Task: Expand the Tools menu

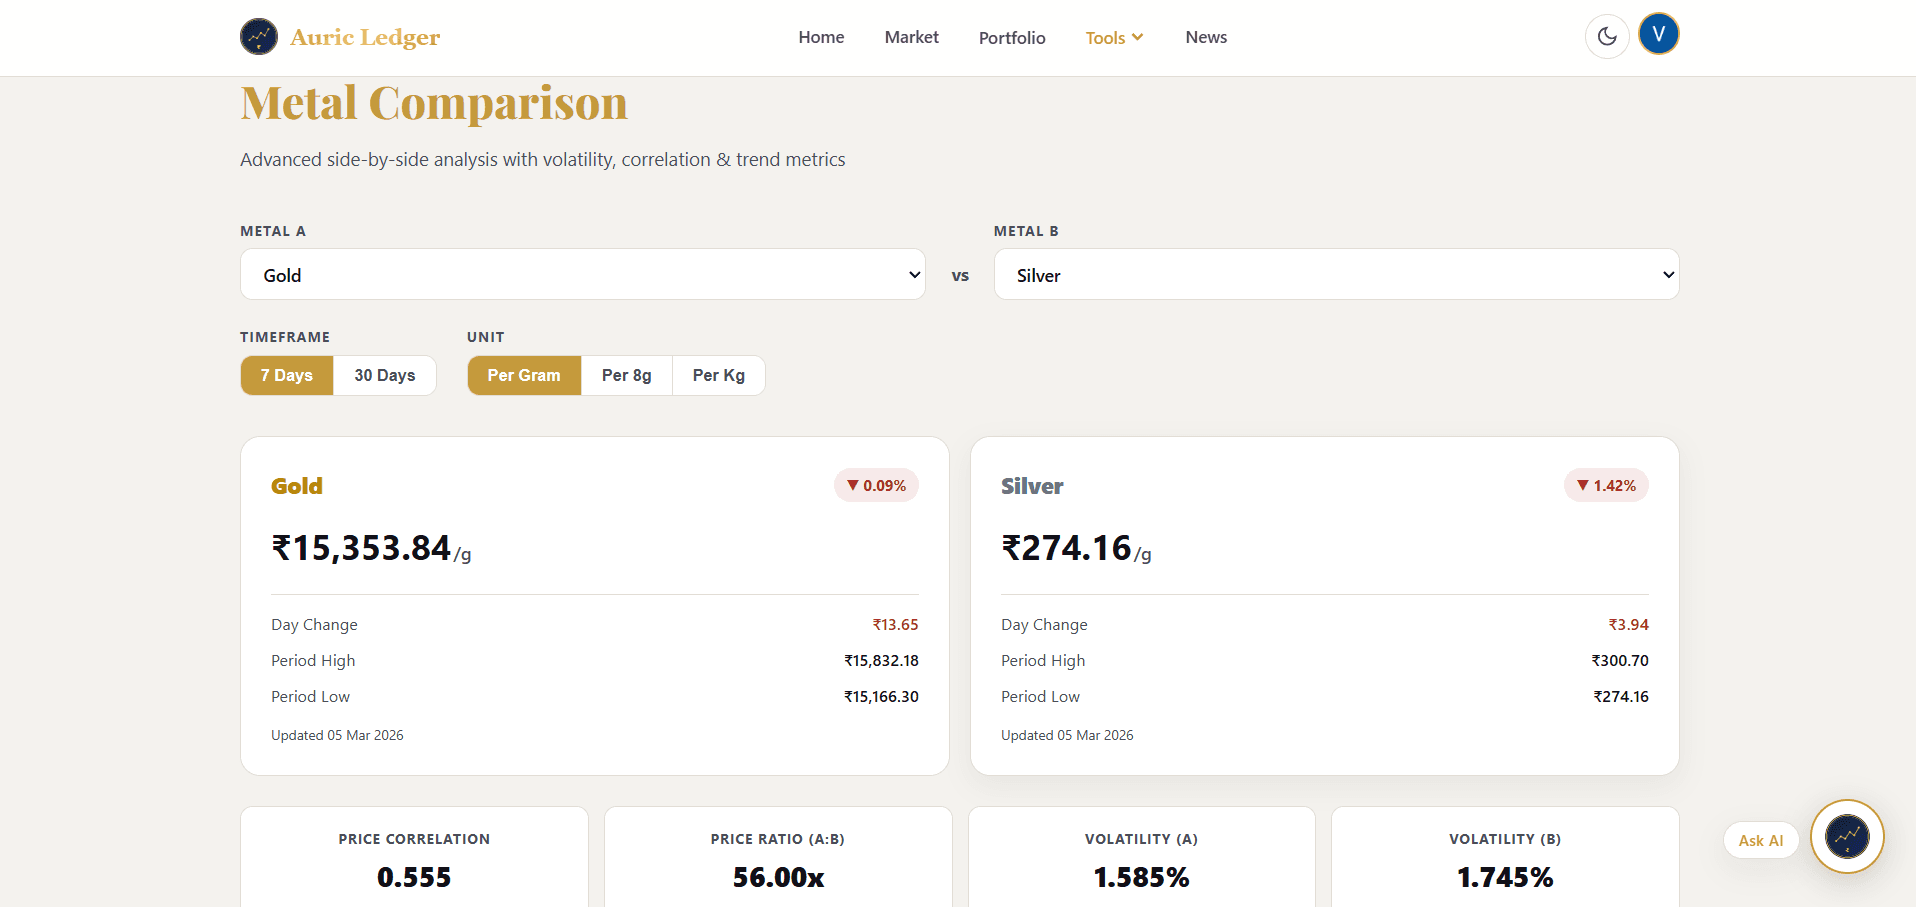Action: coord(1113,37)
